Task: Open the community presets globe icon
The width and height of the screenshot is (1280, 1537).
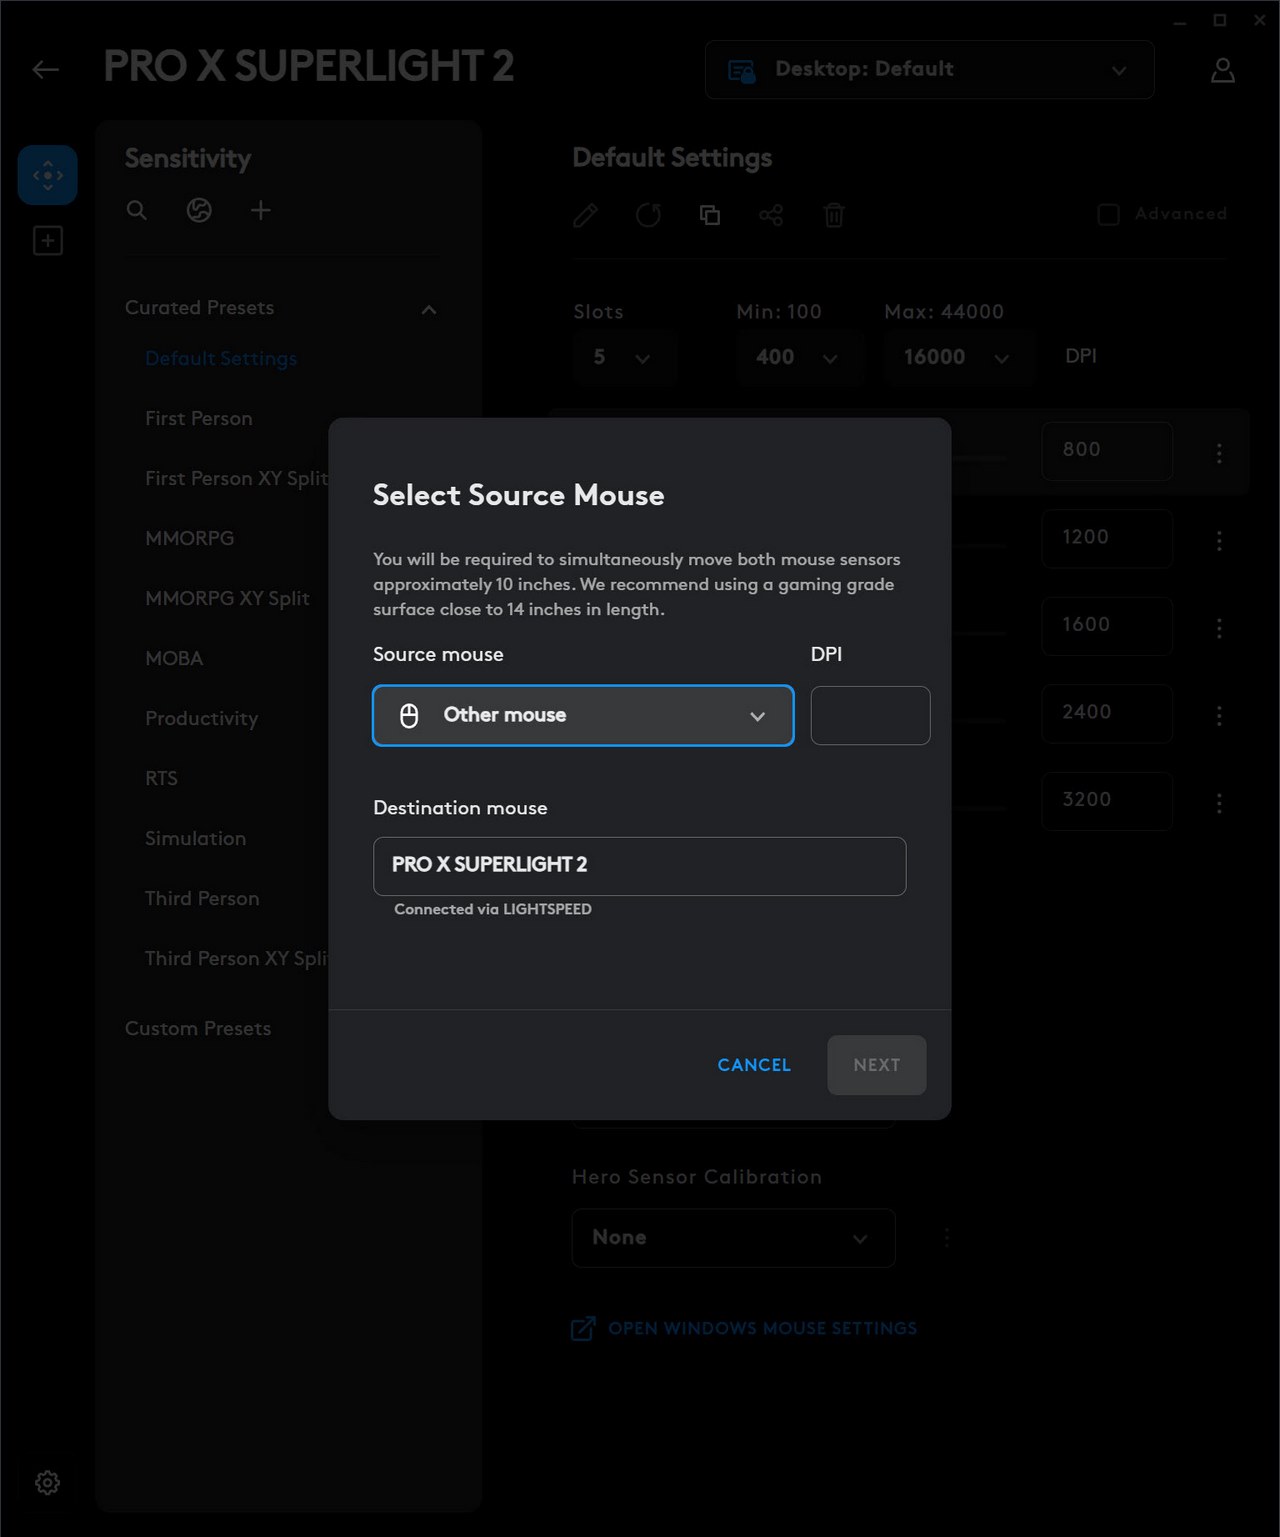Action: (199, 210)
